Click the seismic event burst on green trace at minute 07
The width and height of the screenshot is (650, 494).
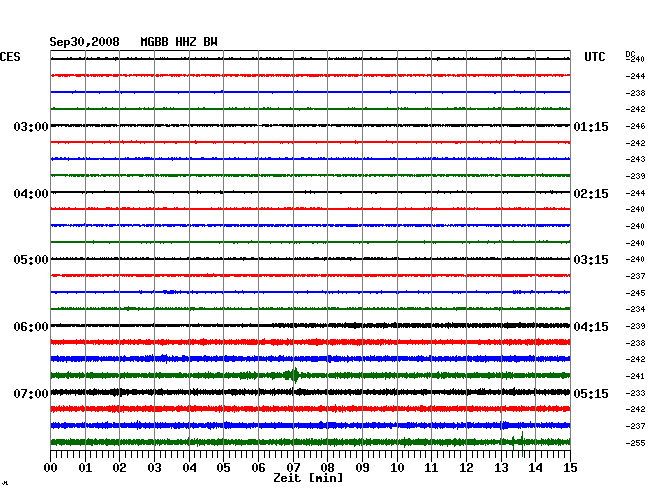coord(293,375)
